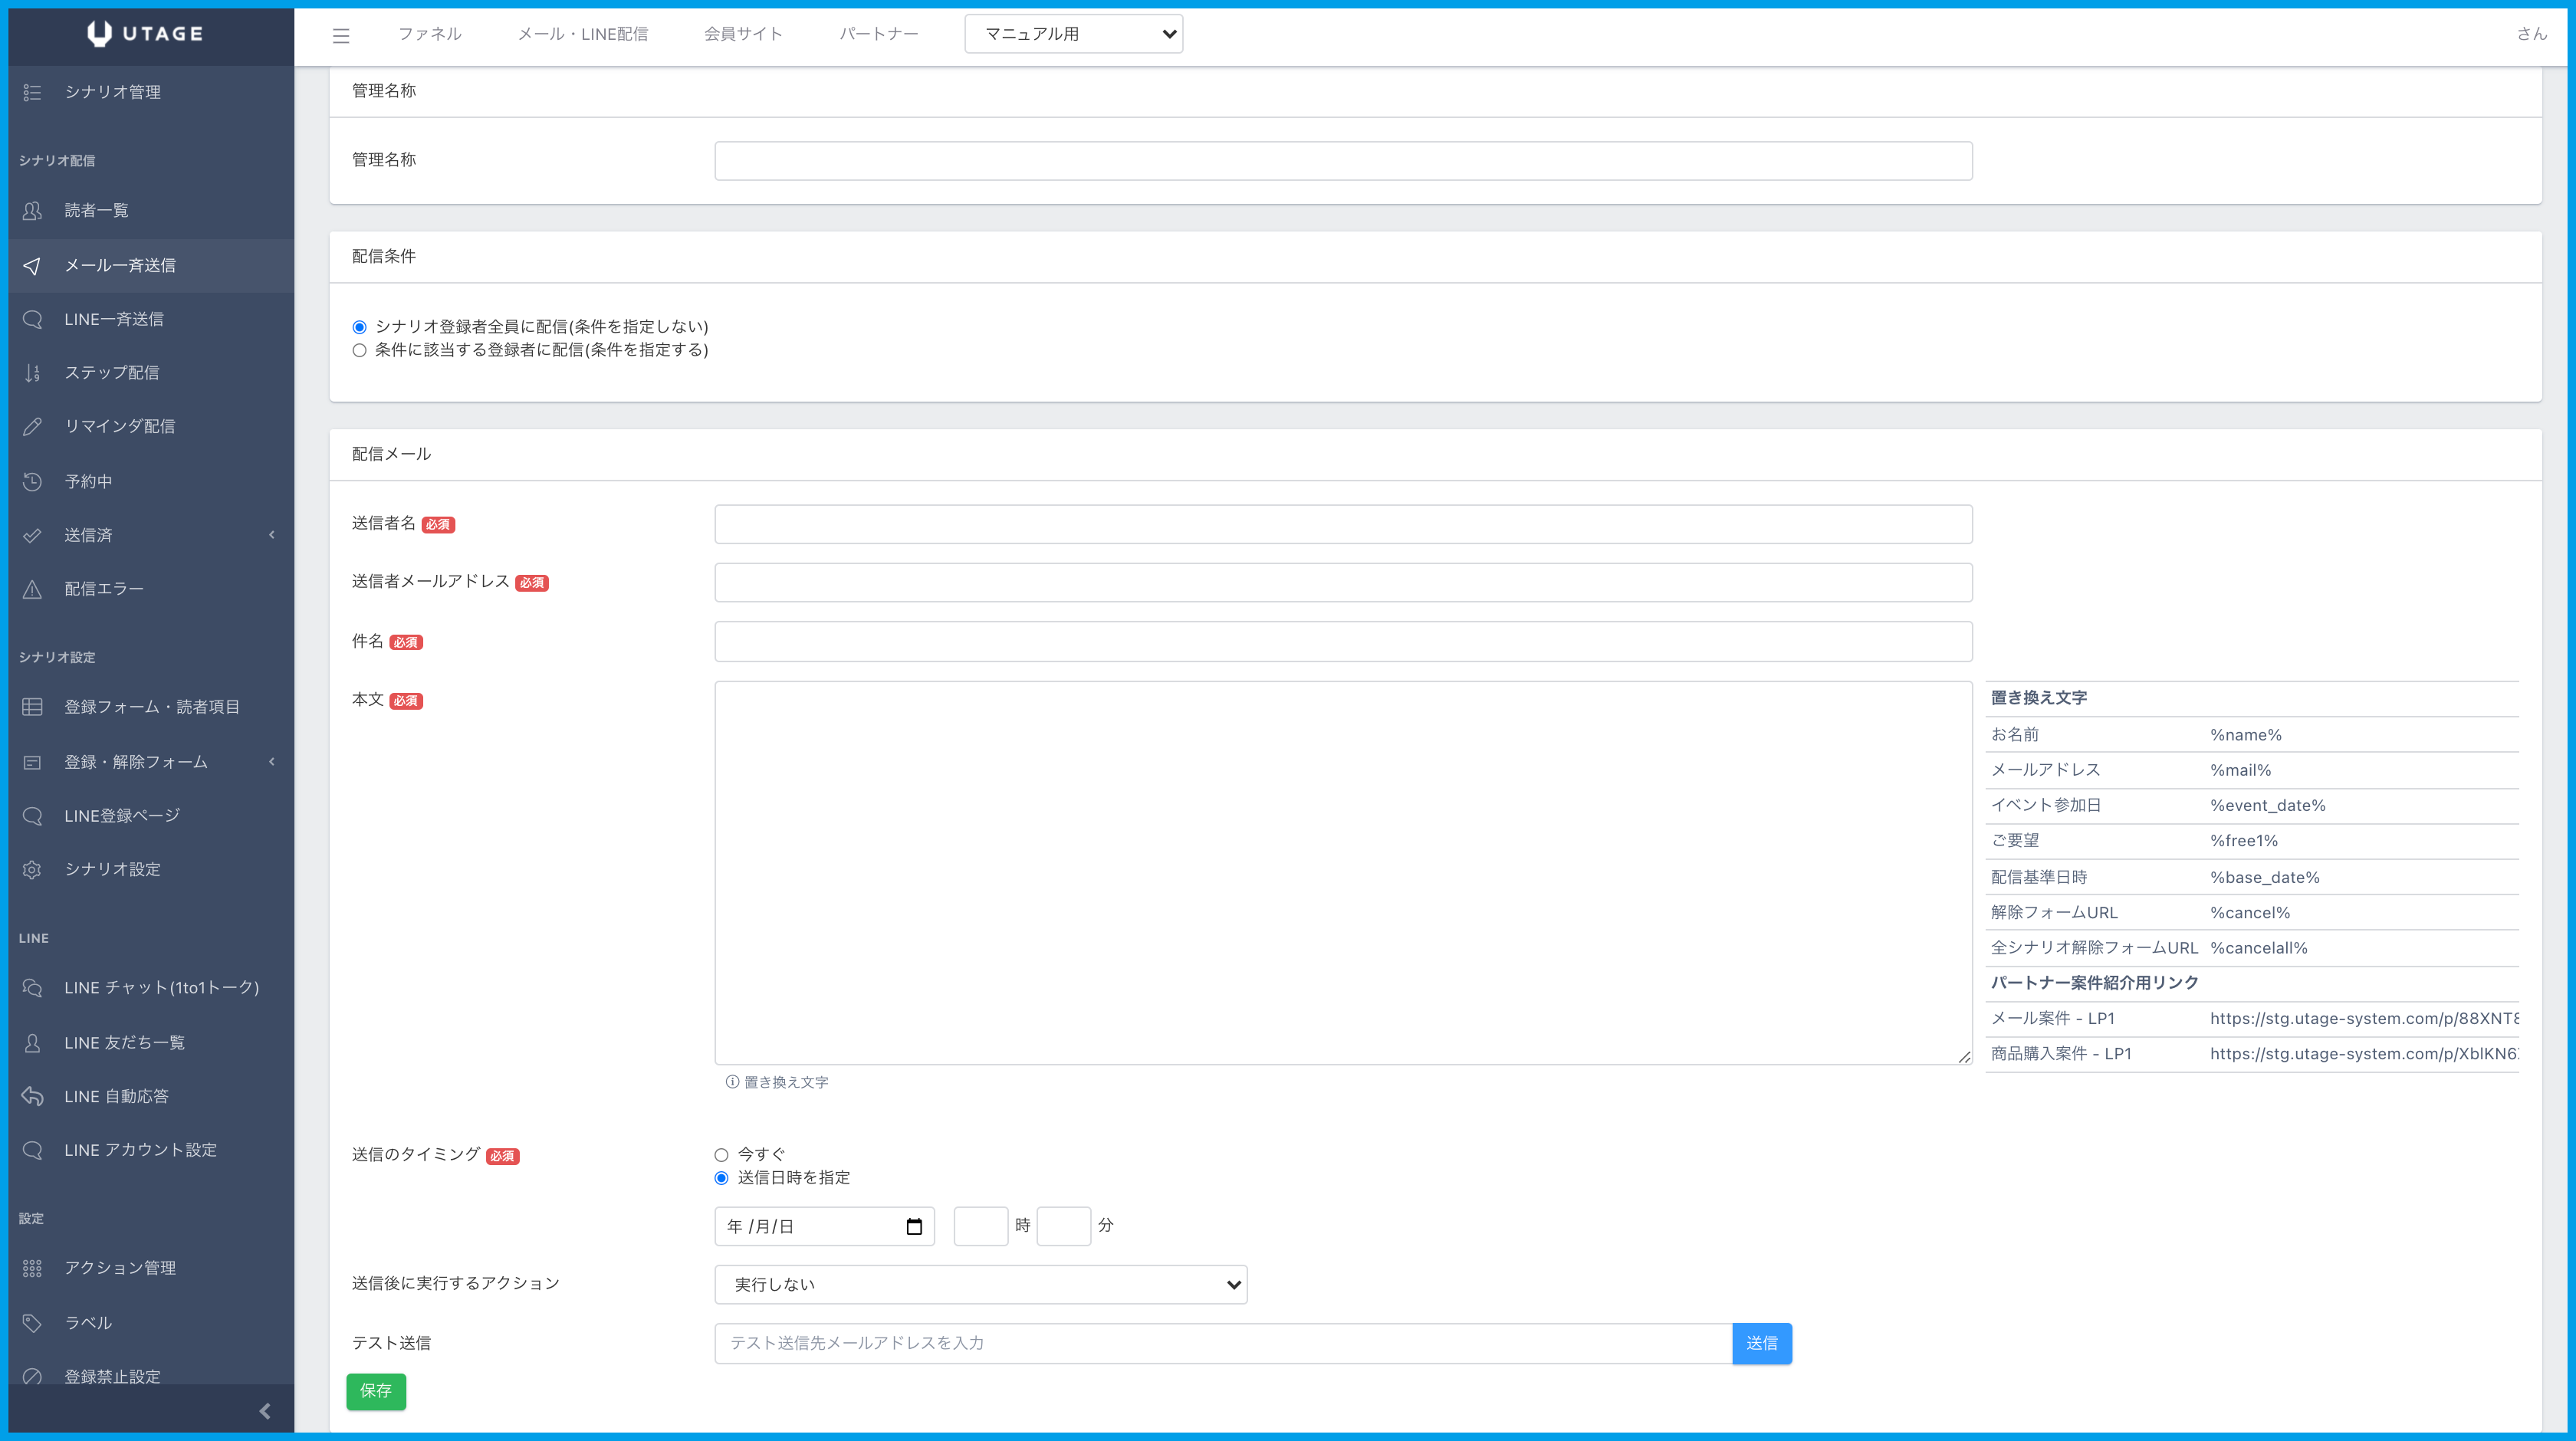Open 予約中 clock icon
Image resolution: width=2576 pixels, height=1441 pixels.
click(x=32, y=481)
